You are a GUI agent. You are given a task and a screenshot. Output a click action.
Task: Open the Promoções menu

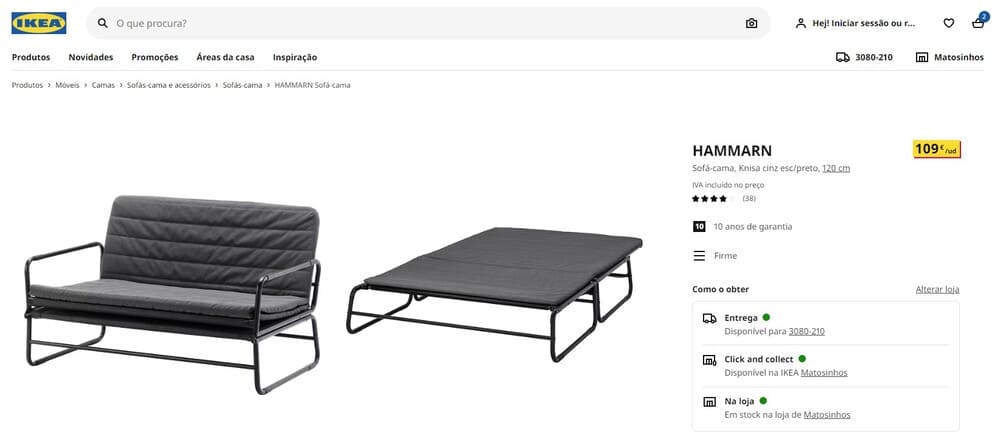[155, 57]
